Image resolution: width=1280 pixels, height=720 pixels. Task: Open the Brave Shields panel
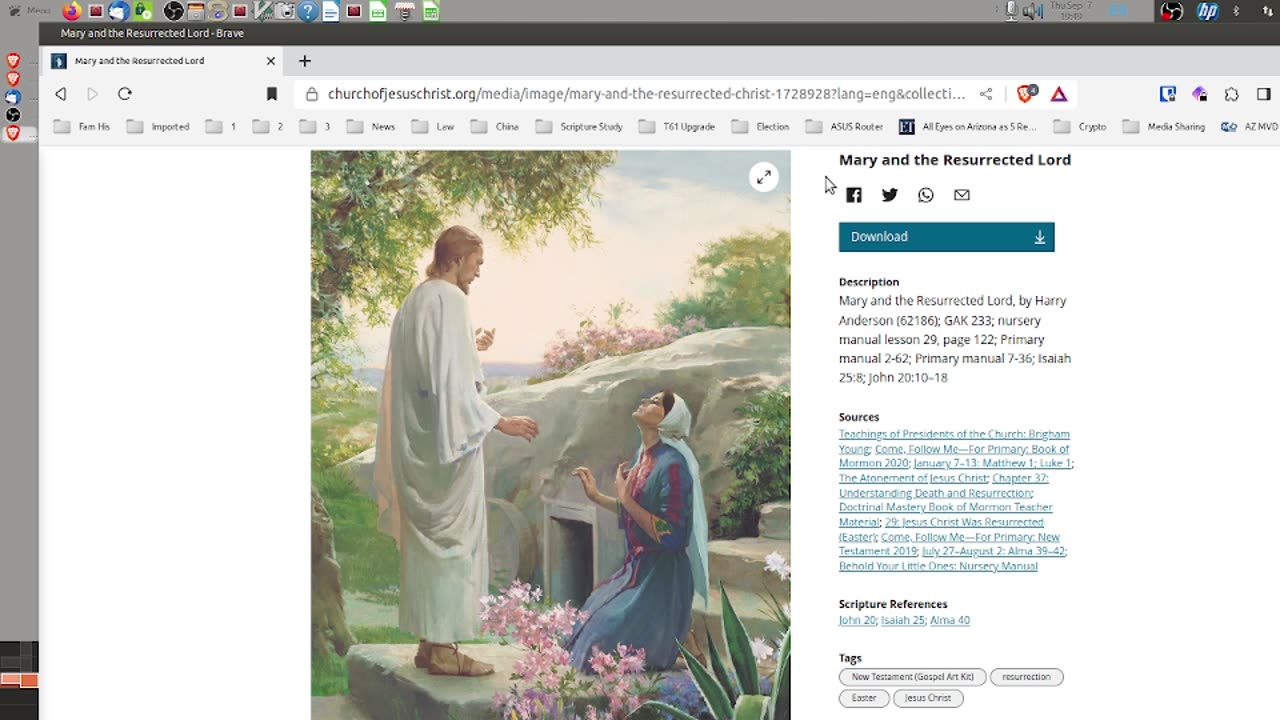click(x=1026, y=94)
